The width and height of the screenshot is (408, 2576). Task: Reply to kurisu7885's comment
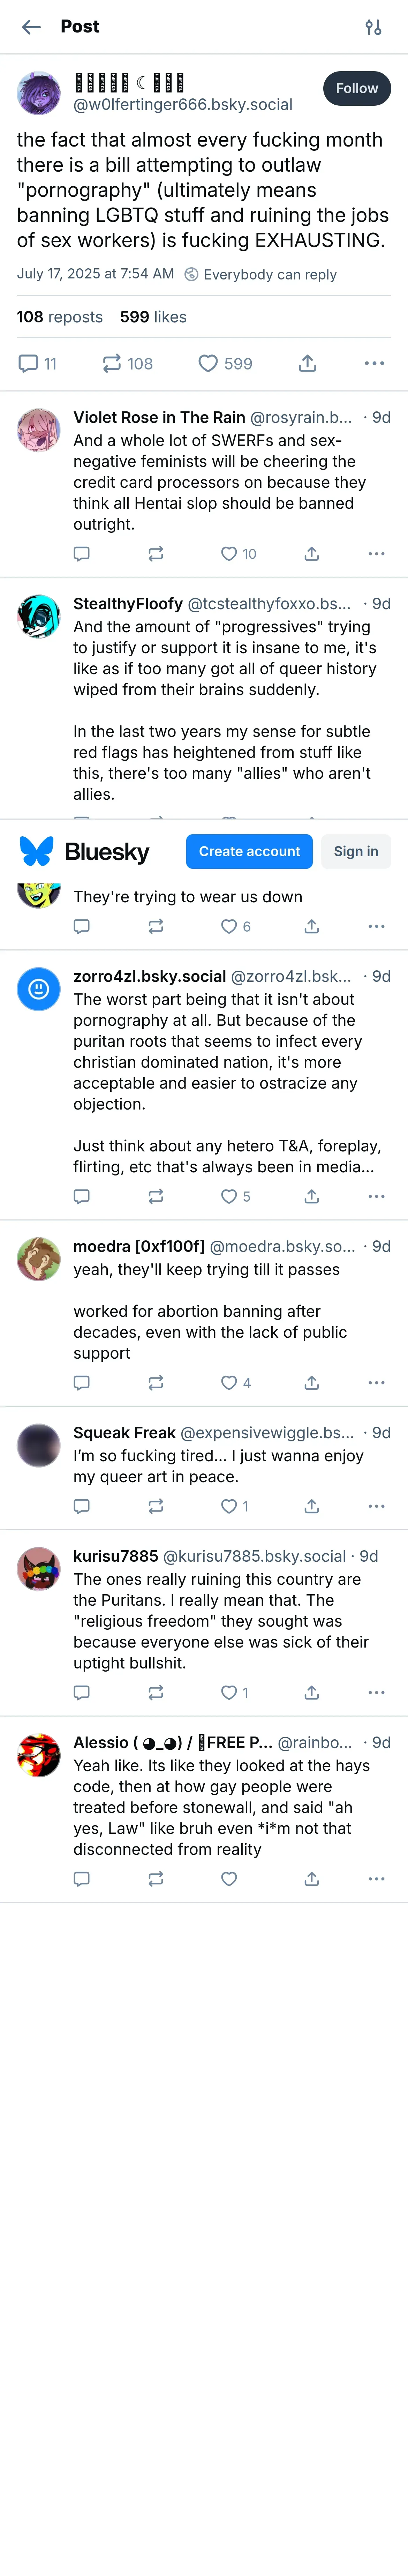tap(82, 1693)
